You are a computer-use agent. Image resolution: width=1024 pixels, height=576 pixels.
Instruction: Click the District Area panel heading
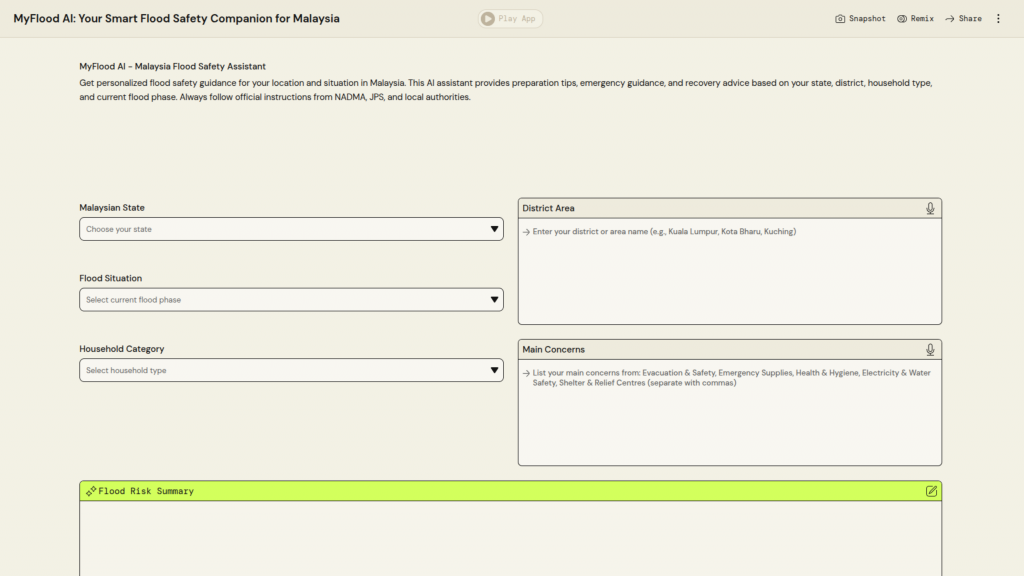coord(548,208)
